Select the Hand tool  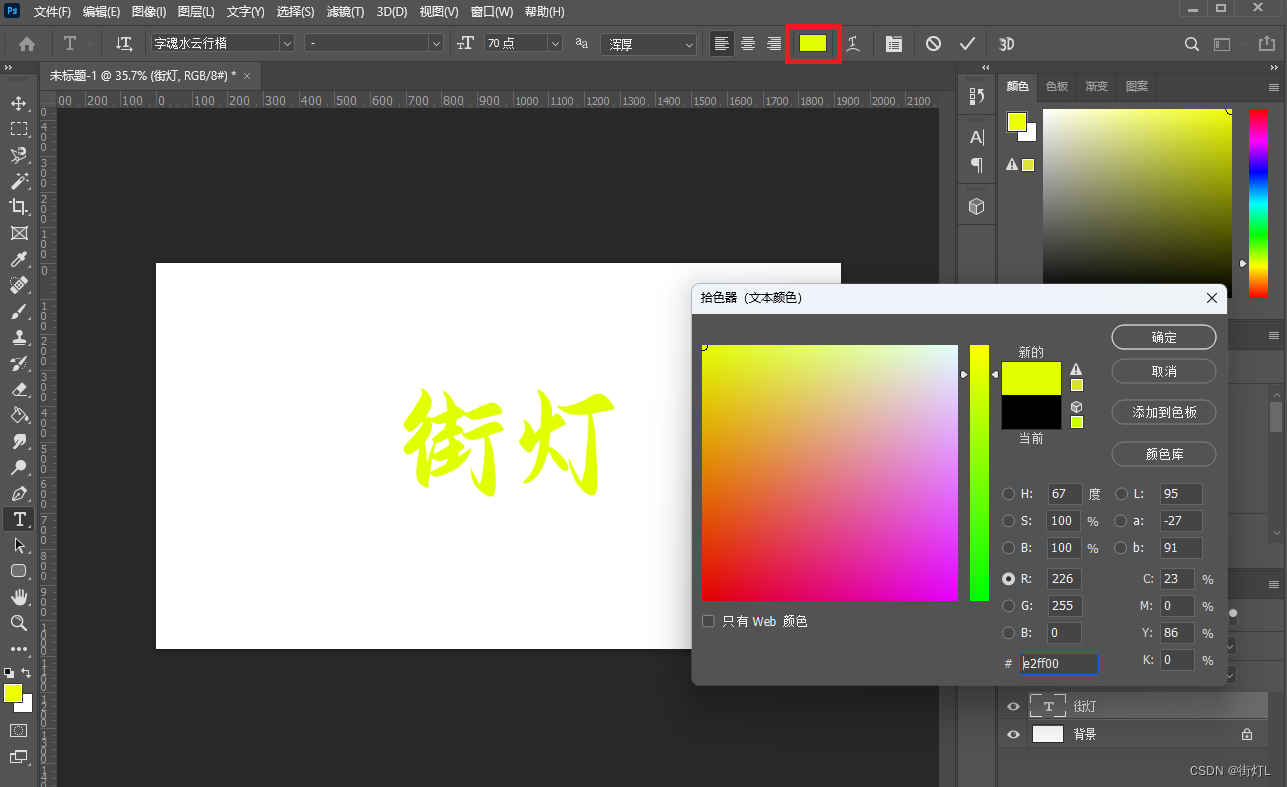point(19,597)
